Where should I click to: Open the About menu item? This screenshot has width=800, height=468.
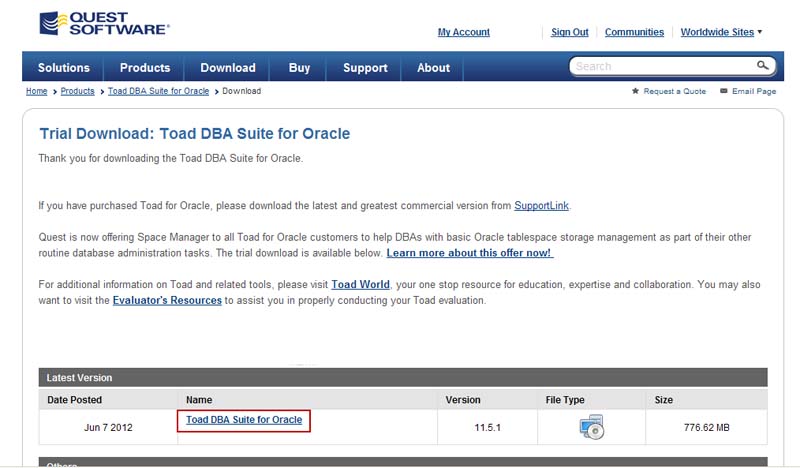pyautogui.click(x=433, y=68)
